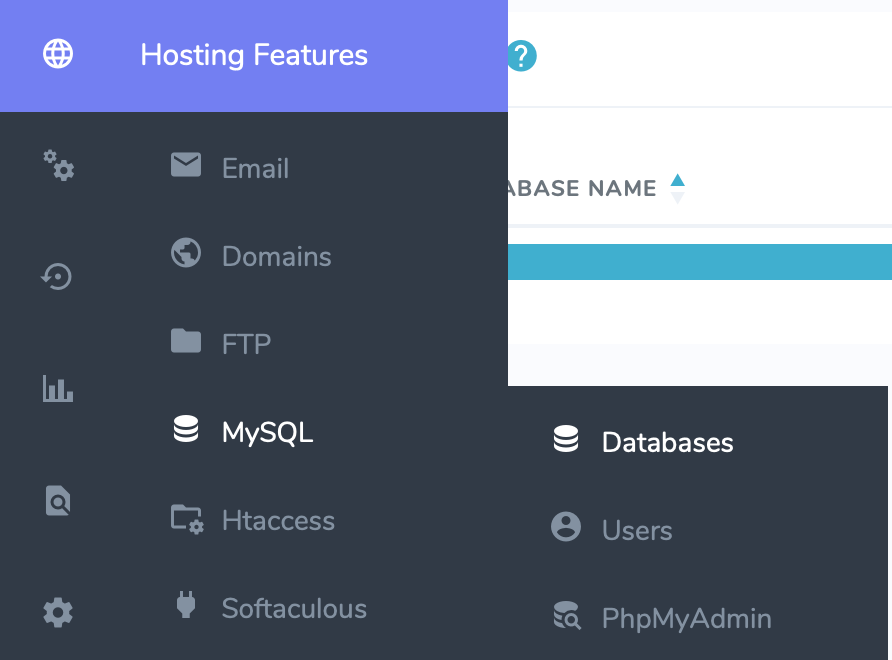Select the Domains menu entry
Screen dimensions: 892x660
(x=275, y=256)
